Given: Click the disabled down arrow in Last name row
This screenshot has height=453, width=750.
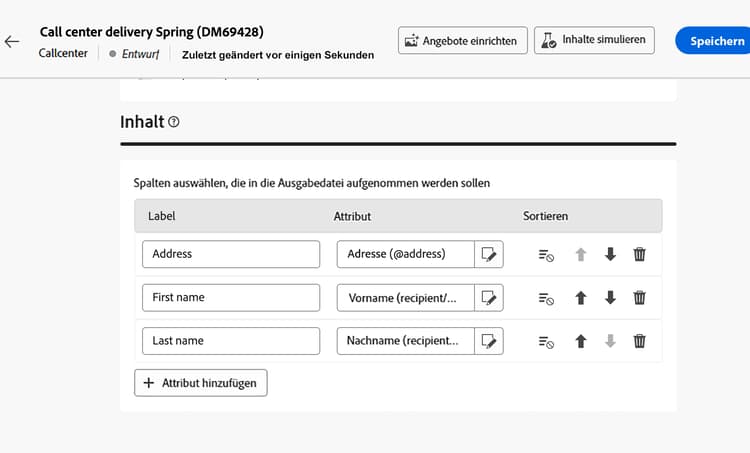Looking at the screenshot, I should pos(610,341).
